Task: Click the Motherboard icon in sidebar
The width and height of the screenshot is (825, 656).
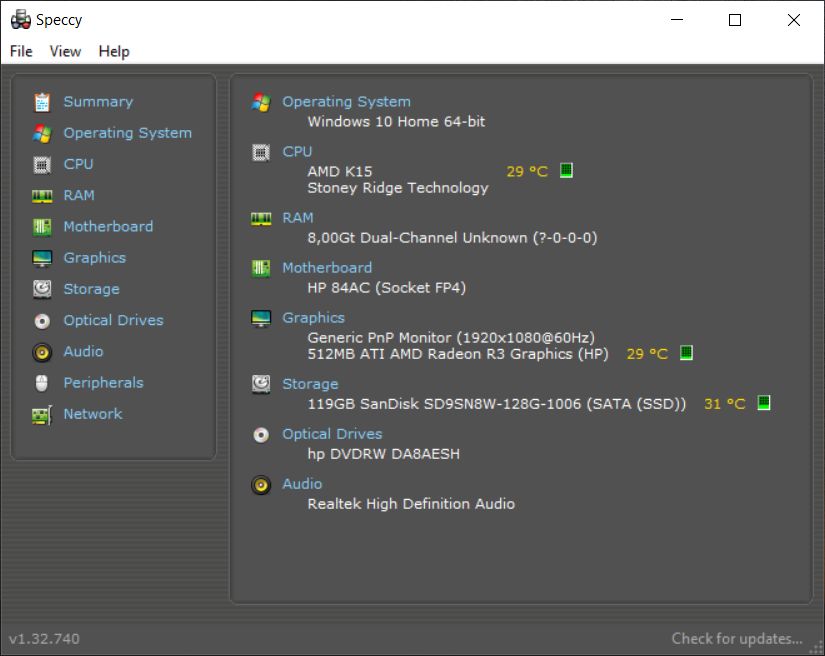Action: pos(42,227)
